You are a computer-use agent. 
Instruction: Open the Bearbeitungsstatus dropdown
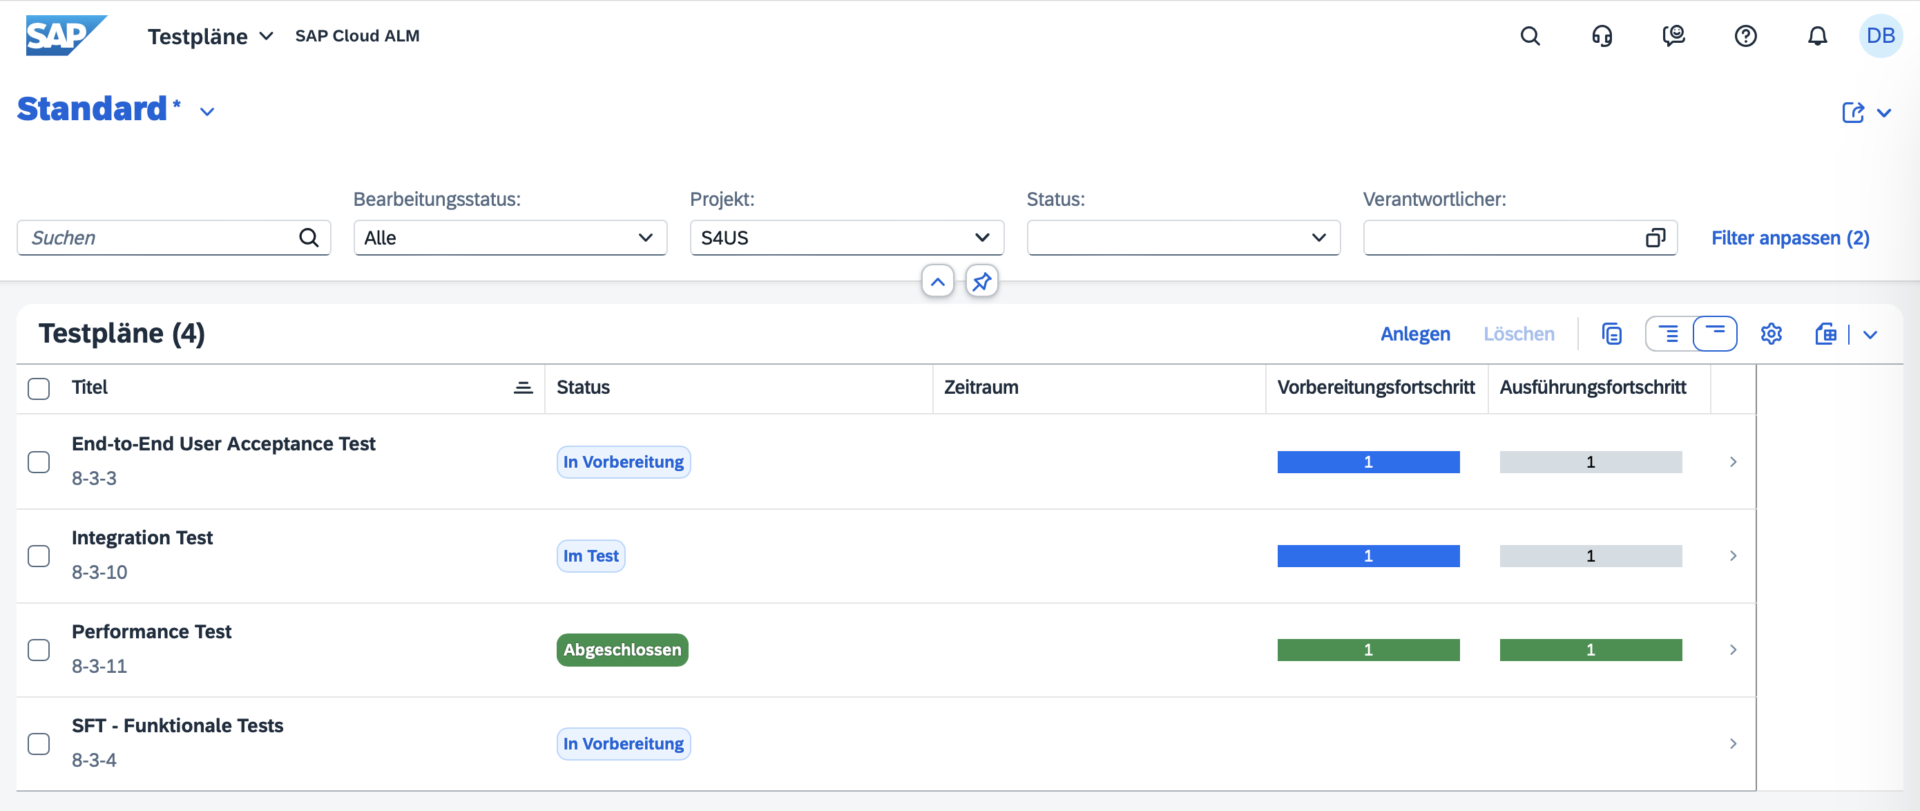pos(510,238)
